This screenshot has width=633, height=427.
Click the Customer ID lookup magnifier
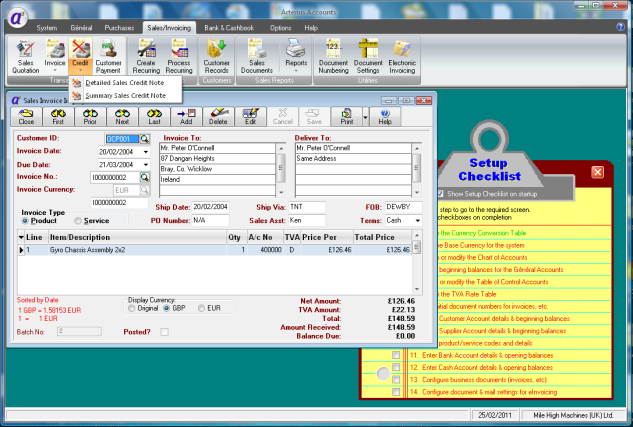145,139
